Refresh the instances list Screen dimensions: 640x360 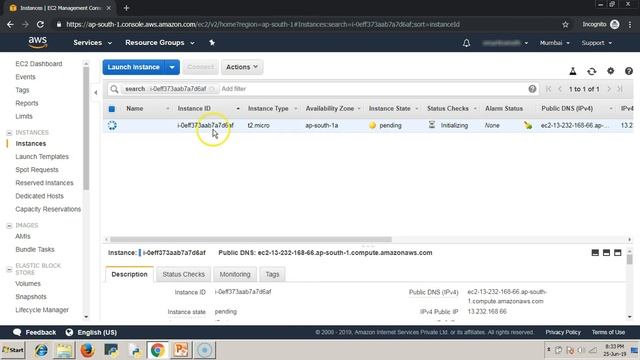pyautogui.click(x=591, y=71)
